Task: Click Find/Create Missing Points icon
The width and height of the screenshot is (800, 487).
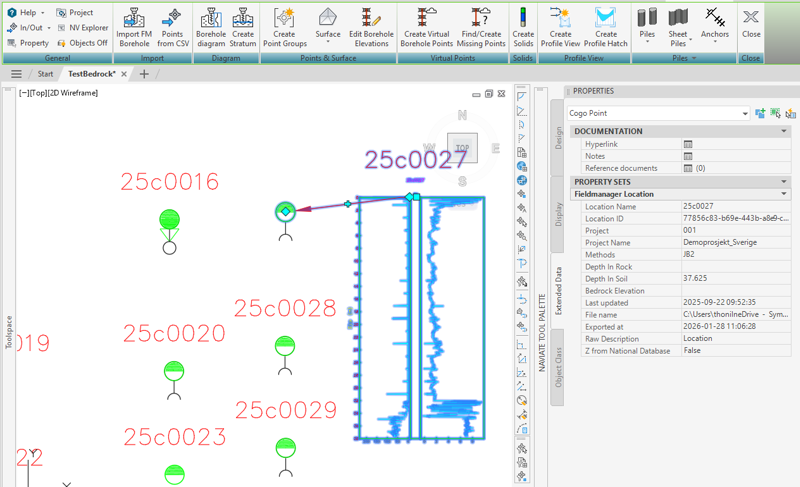Action: 482,18
